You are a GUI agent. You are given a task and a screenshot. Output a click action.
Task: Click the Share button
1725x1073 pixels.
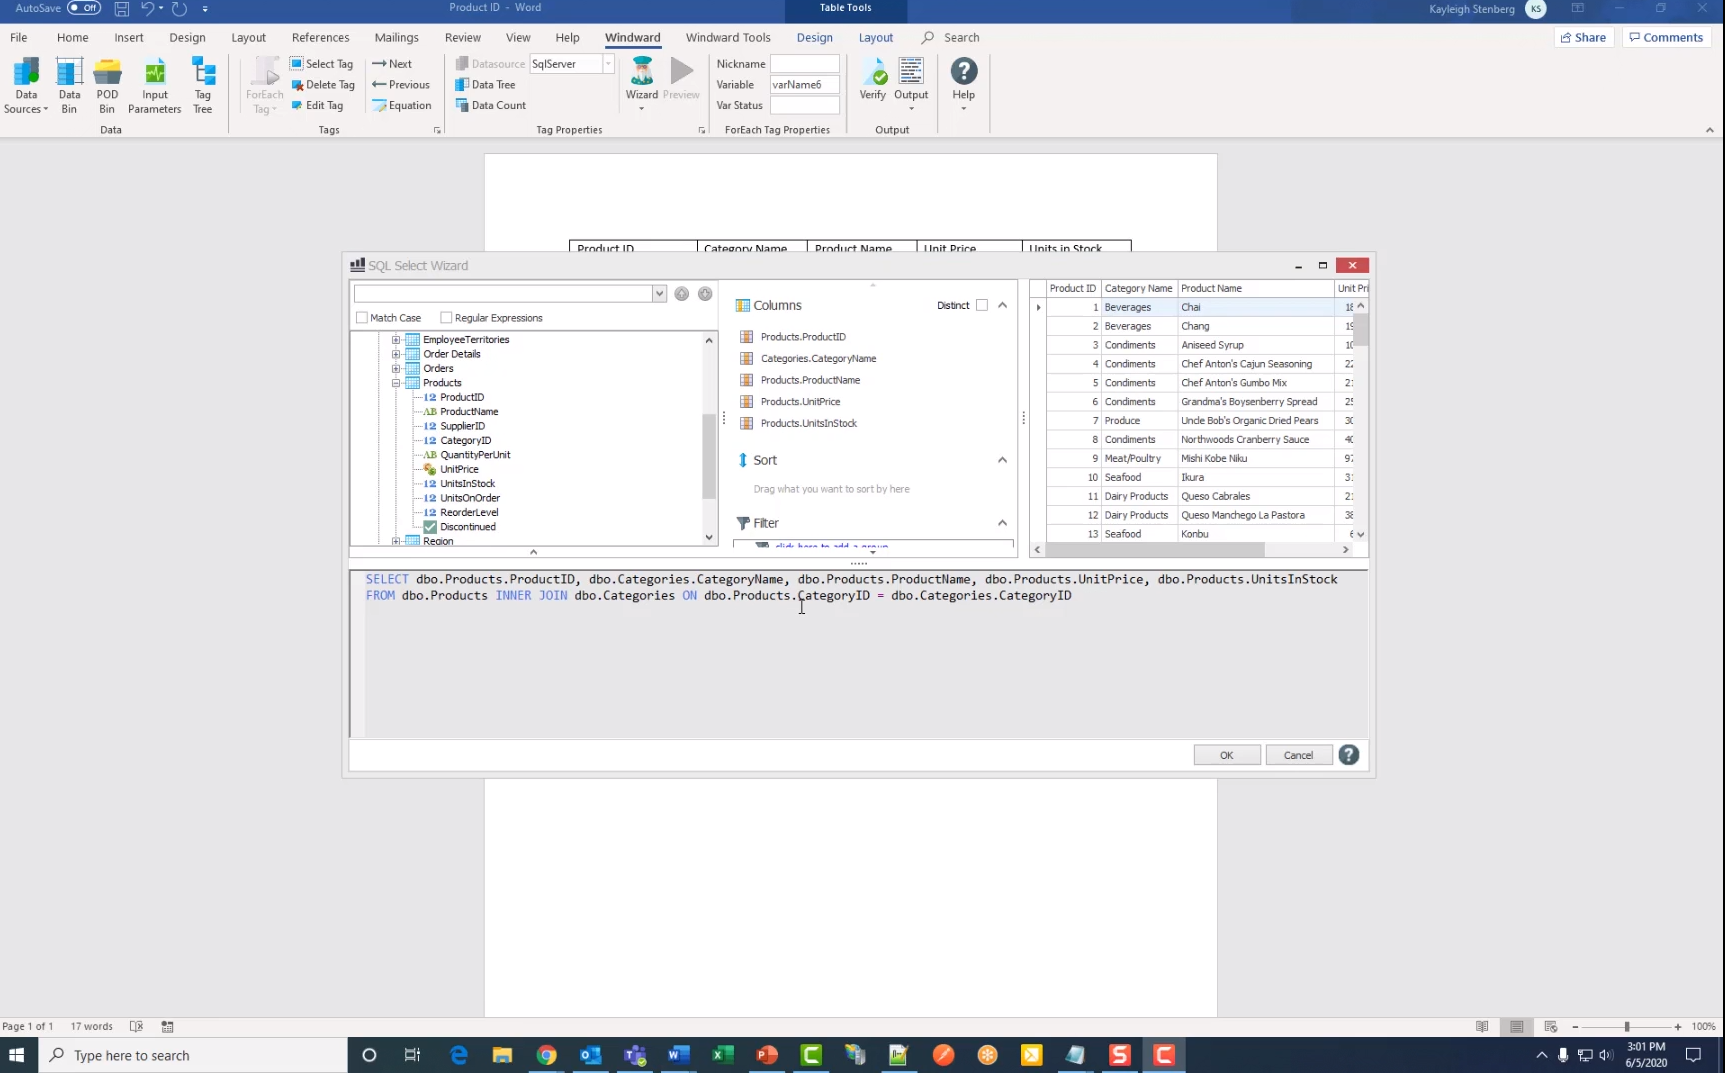tap(1583, 38)
